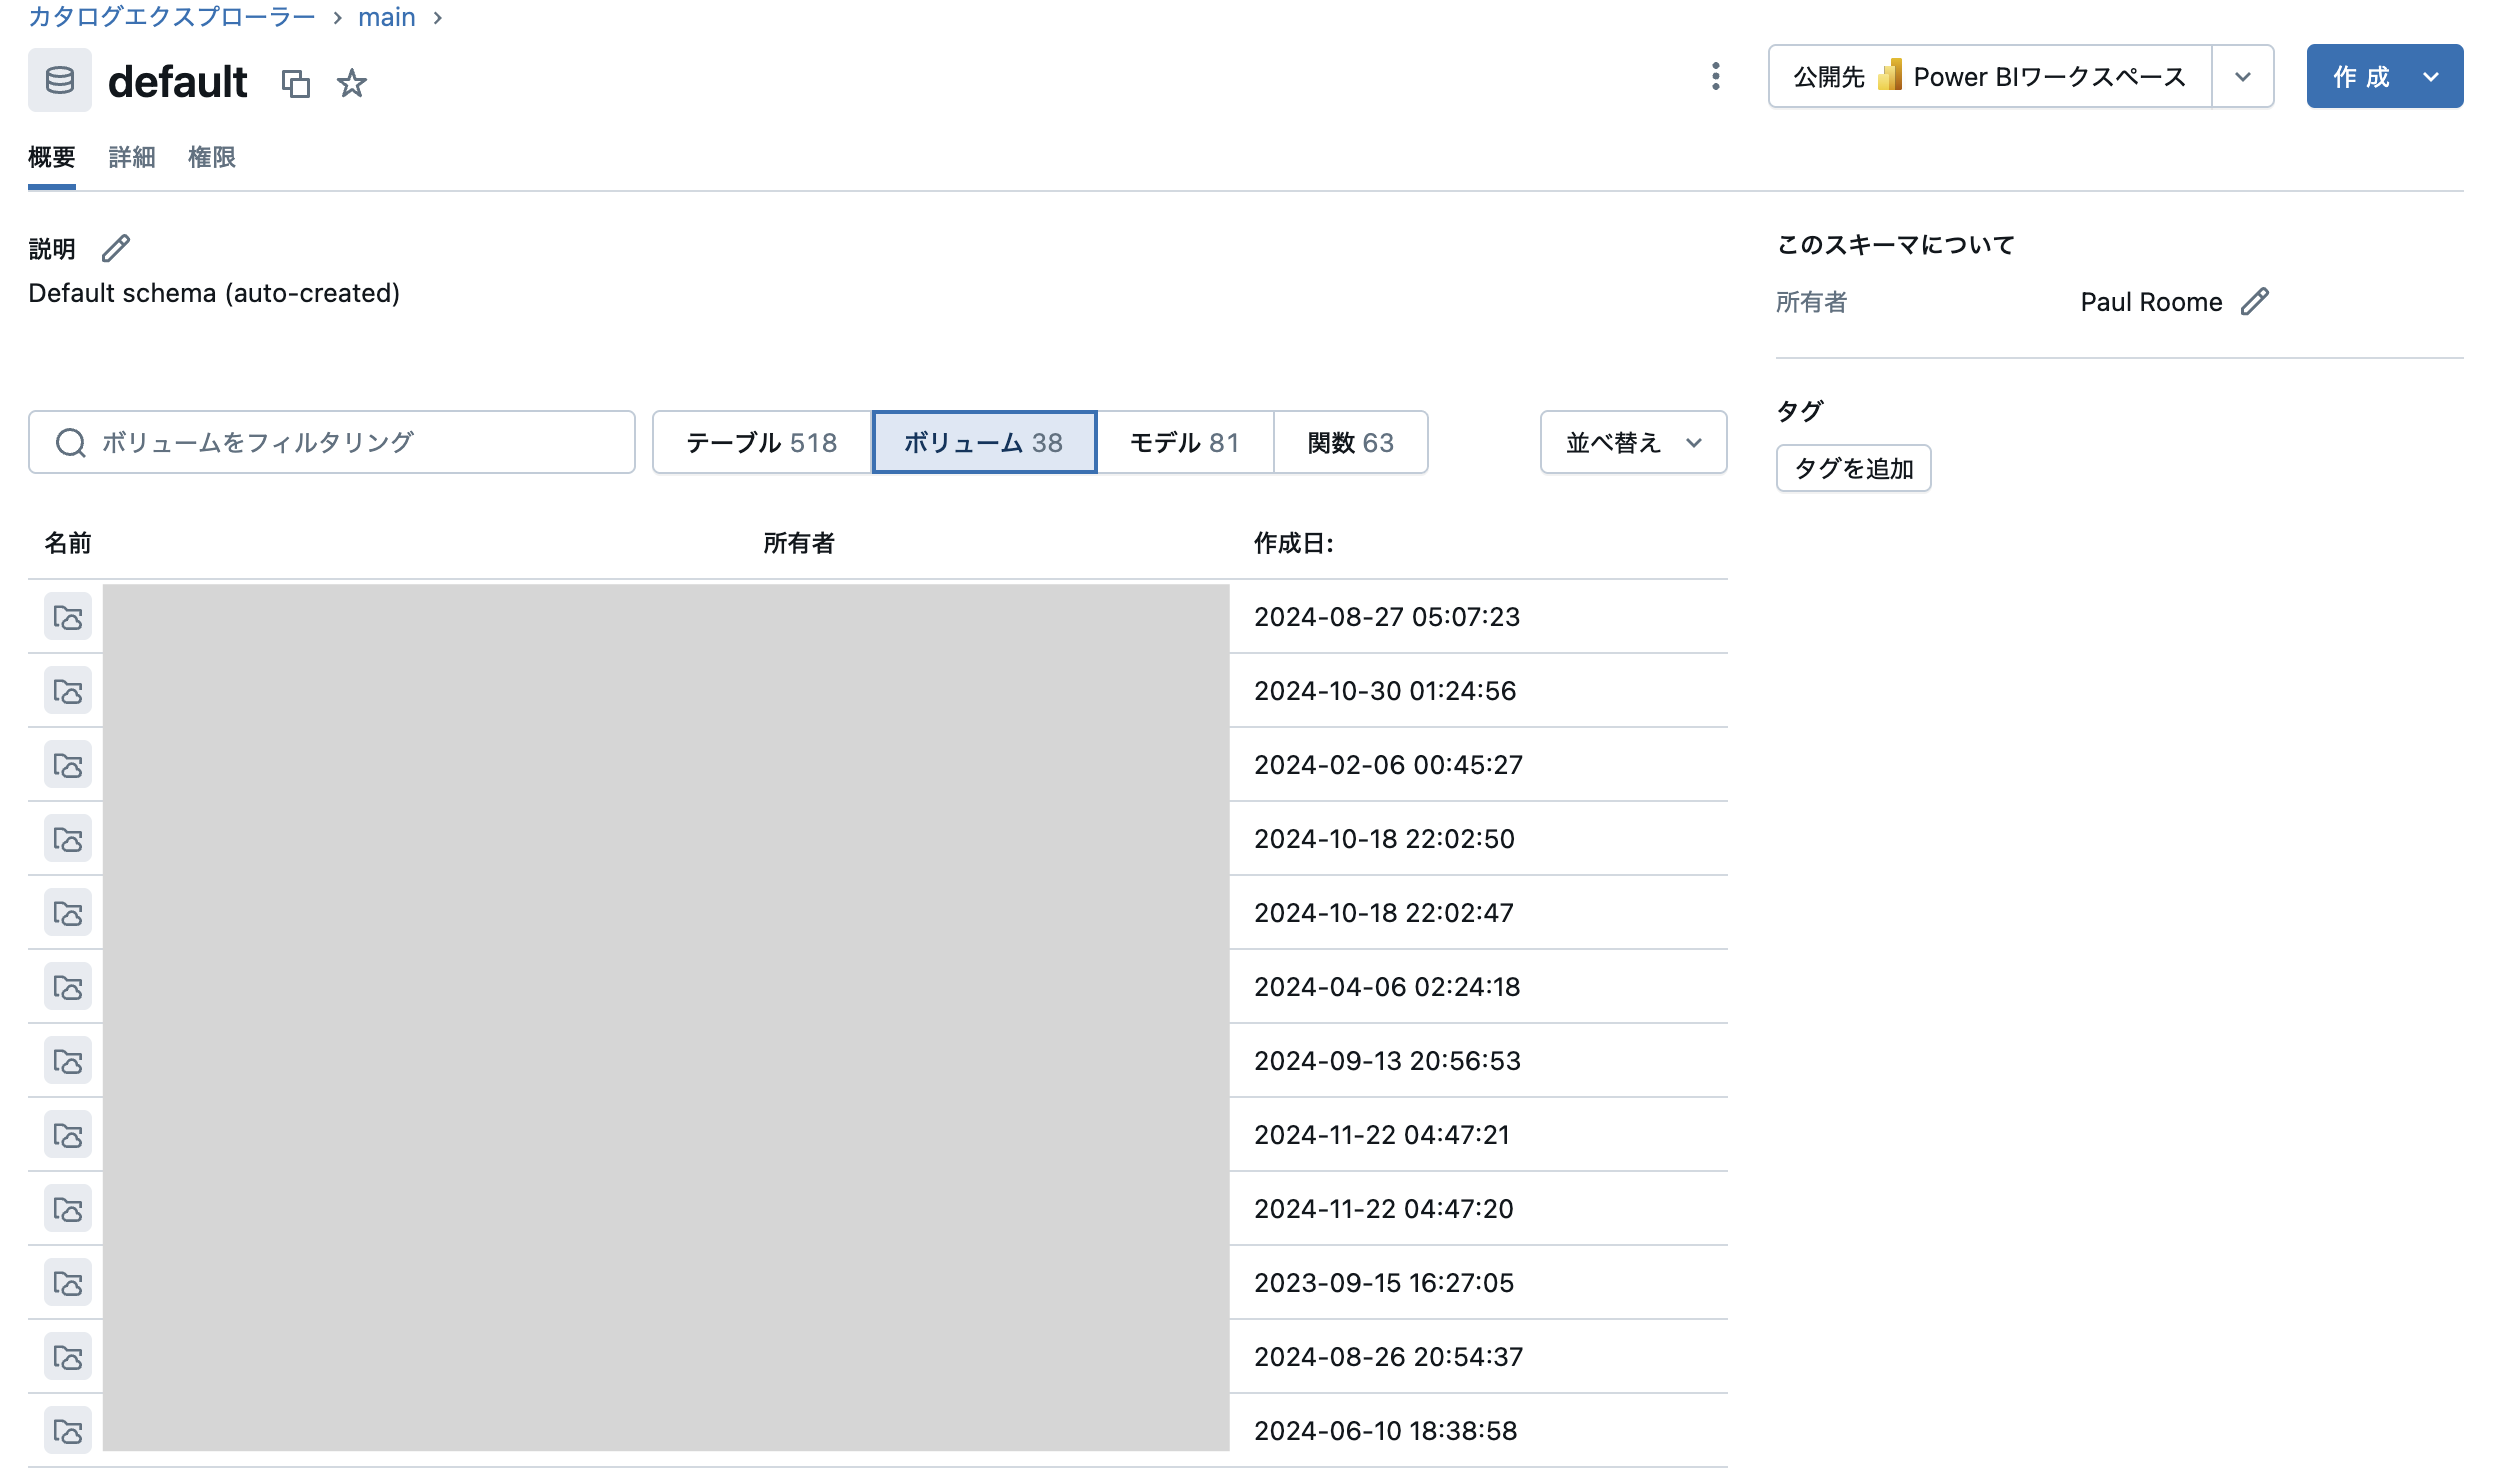Viewport: 2494px width, 1474px height.
Task: Star the default schema as favorite
Action: pyautogui.click(x=352, y=85)
